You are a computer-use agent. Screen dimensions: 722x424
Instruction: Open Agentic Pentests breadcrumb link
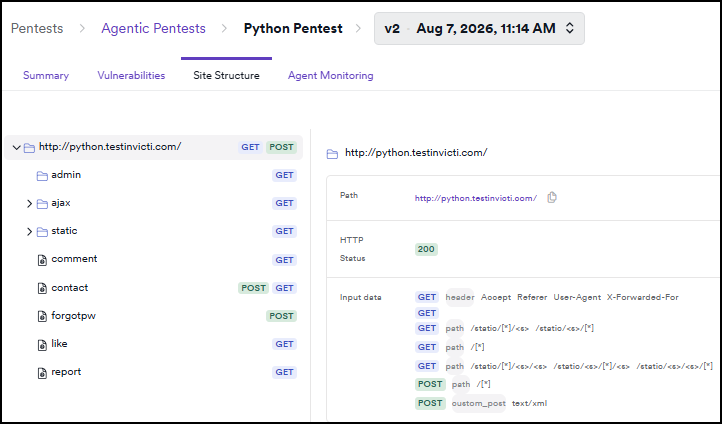pos(153,29)
